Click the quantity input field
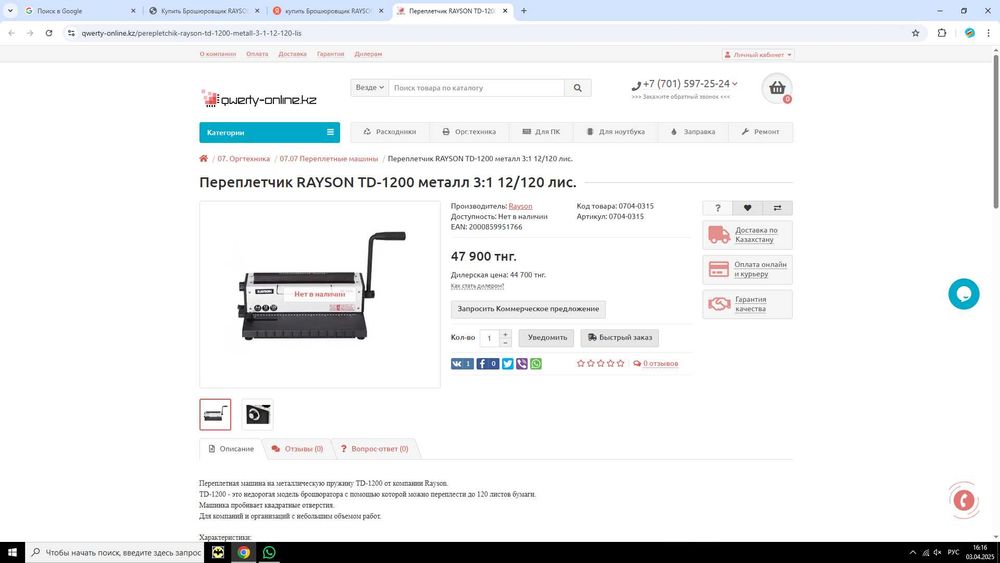This screenshot has width=1000, height=563. coord(490,338)
